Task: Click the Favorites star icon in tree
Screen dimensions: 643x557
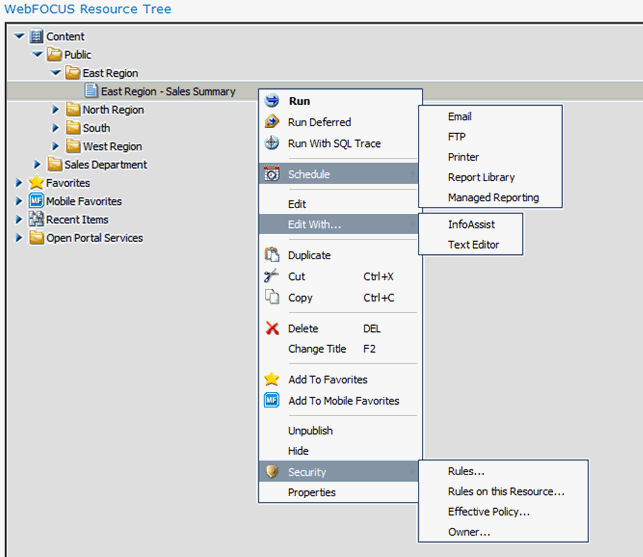Action: point(36,183)
